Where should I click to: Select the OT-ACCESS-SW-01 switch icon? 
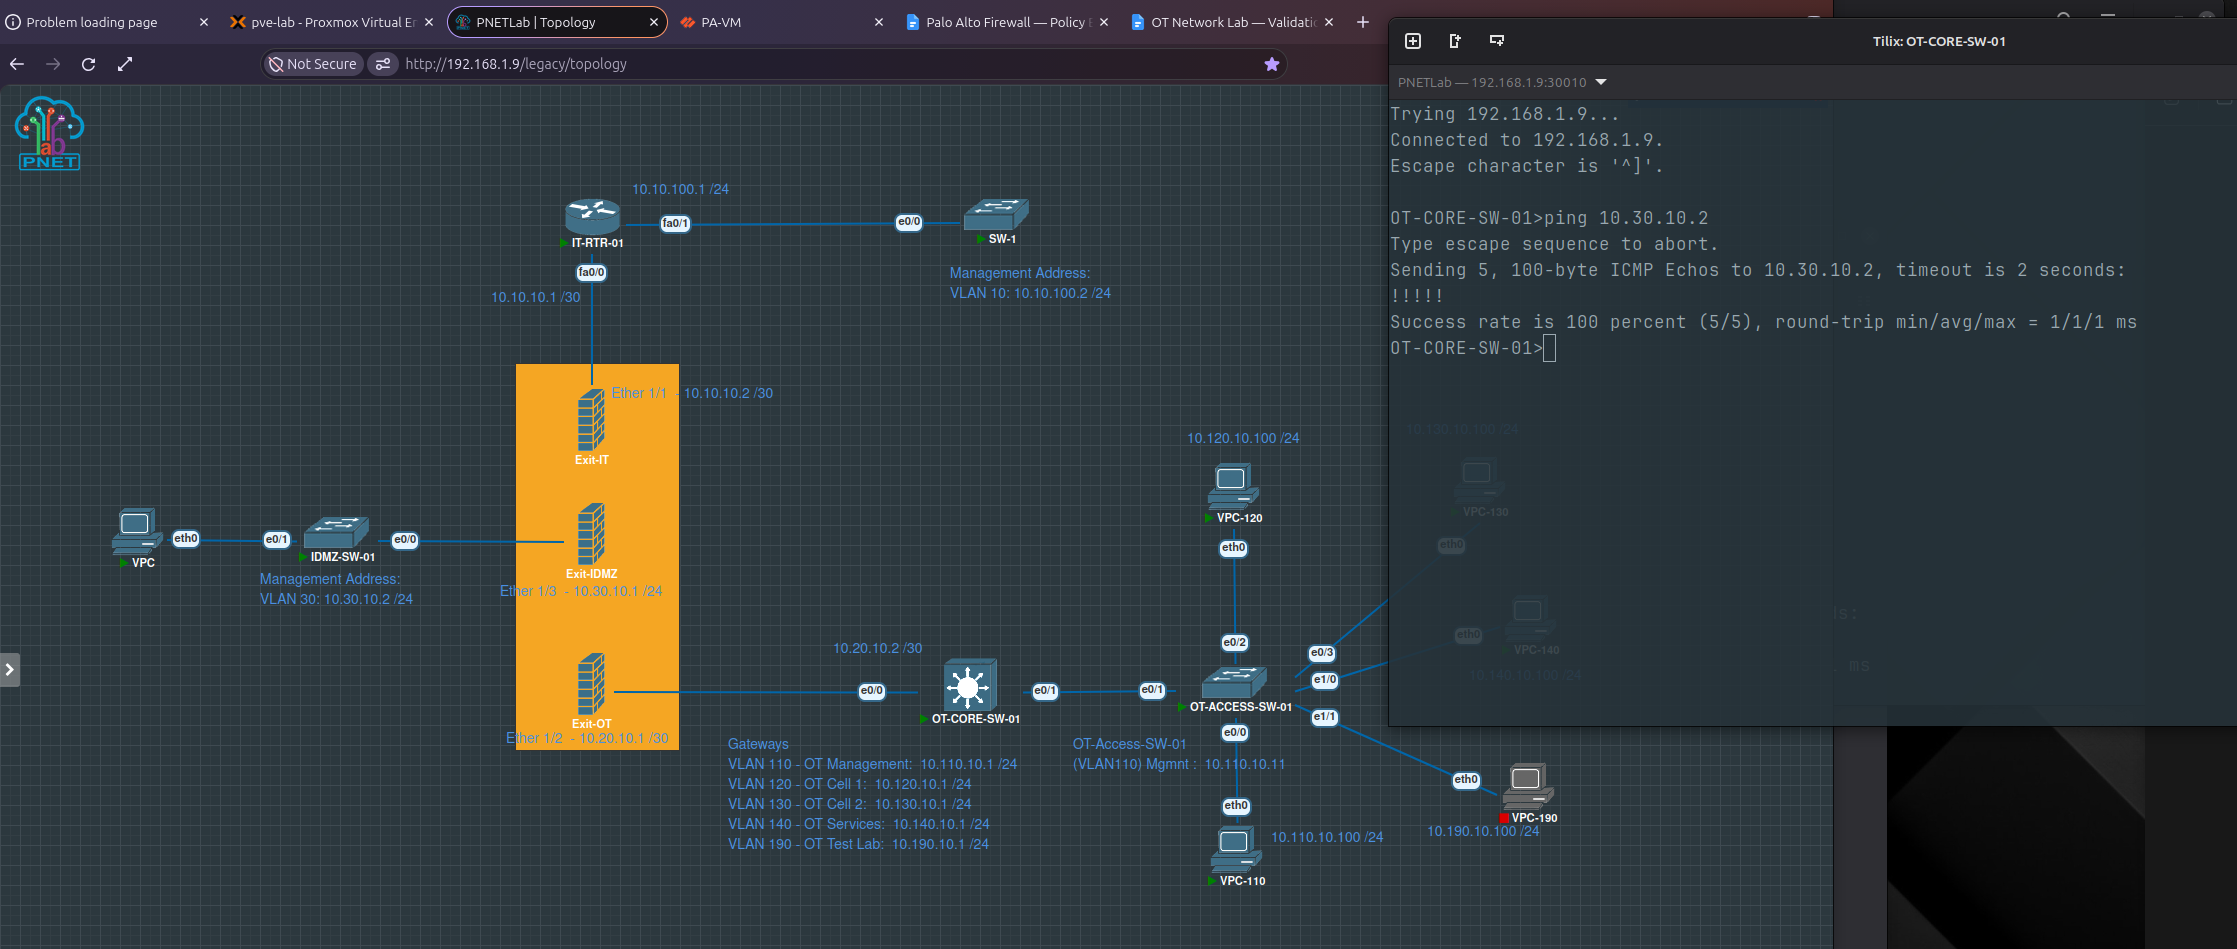pos(1234,683)
